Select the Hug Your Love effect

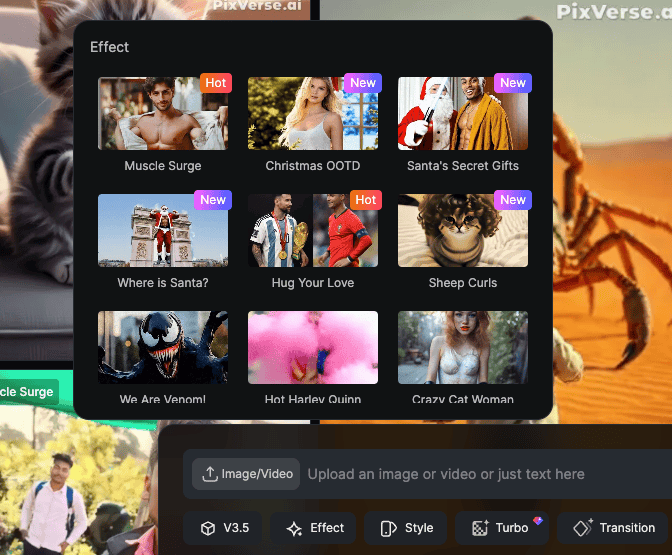pos(313,241)
